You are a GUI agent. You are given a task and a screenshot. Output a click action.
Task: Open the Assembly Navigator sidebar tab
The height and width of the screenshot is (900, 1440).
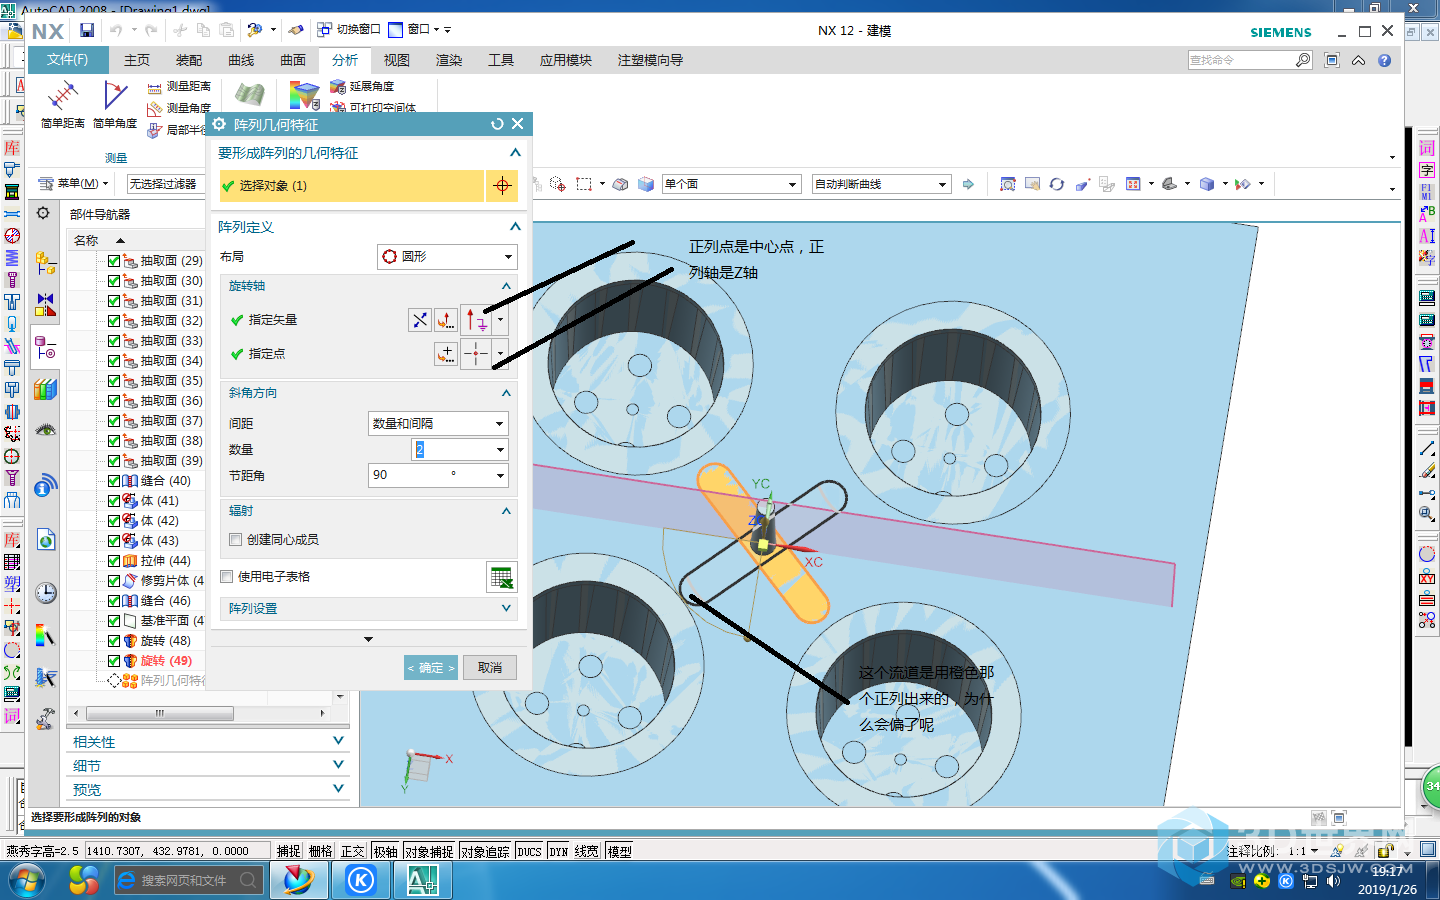pos(45,264)
